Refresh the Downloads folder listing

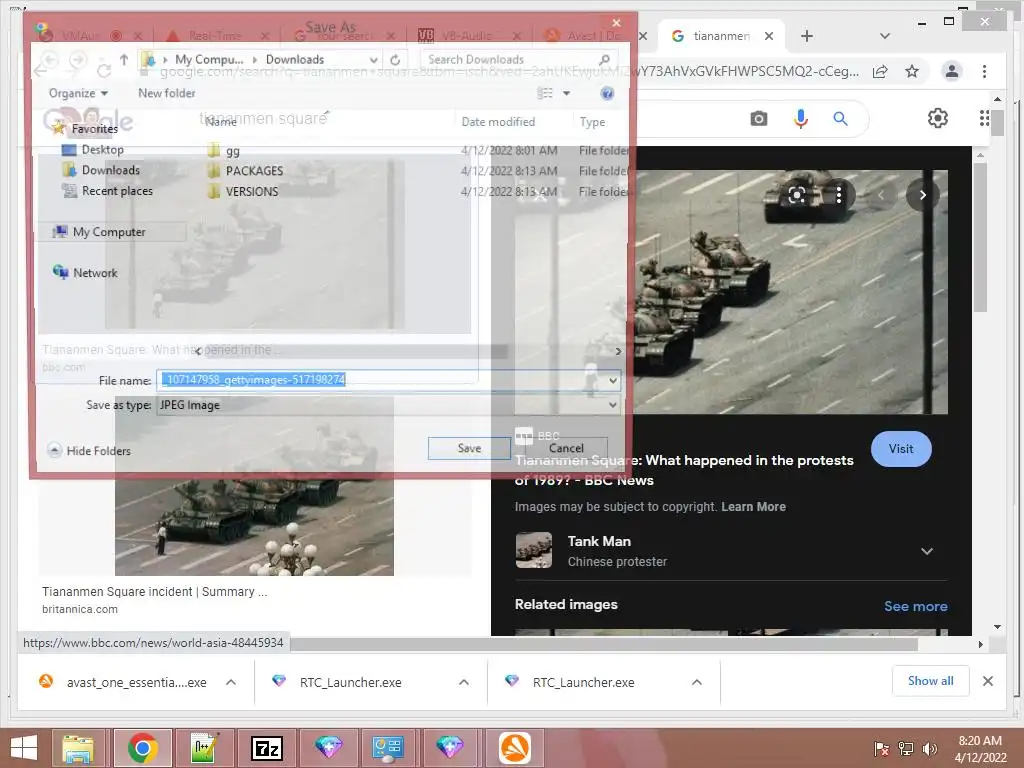(395, 59)
